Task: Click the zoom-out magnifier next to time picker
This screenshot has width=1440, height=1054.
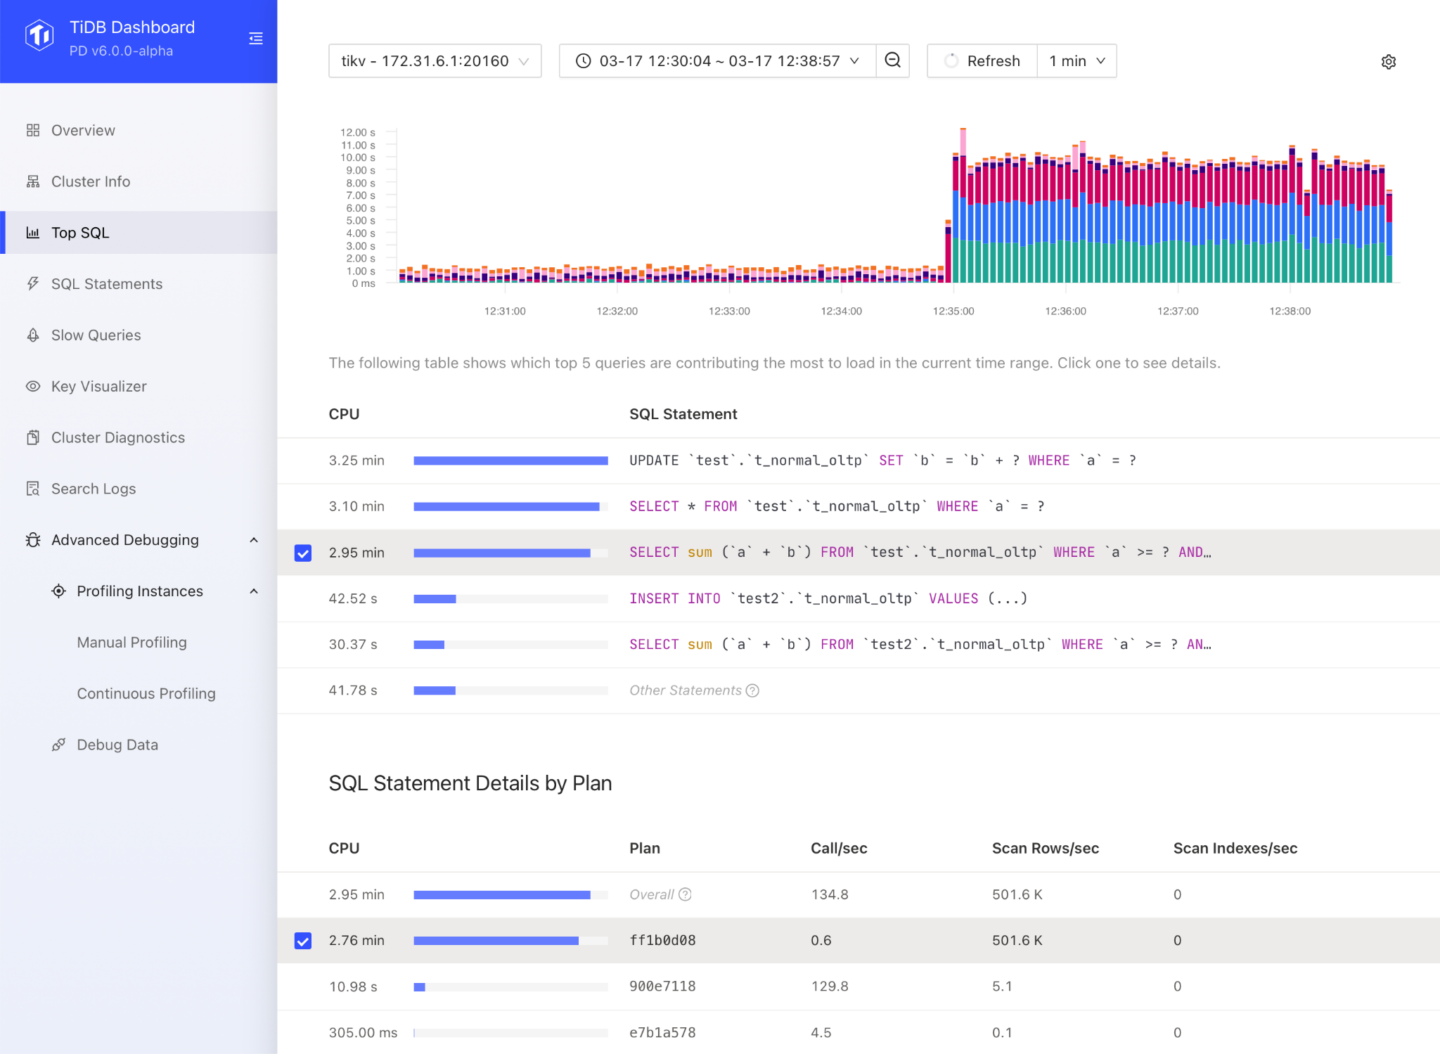Action: click(x=892, y=61)
